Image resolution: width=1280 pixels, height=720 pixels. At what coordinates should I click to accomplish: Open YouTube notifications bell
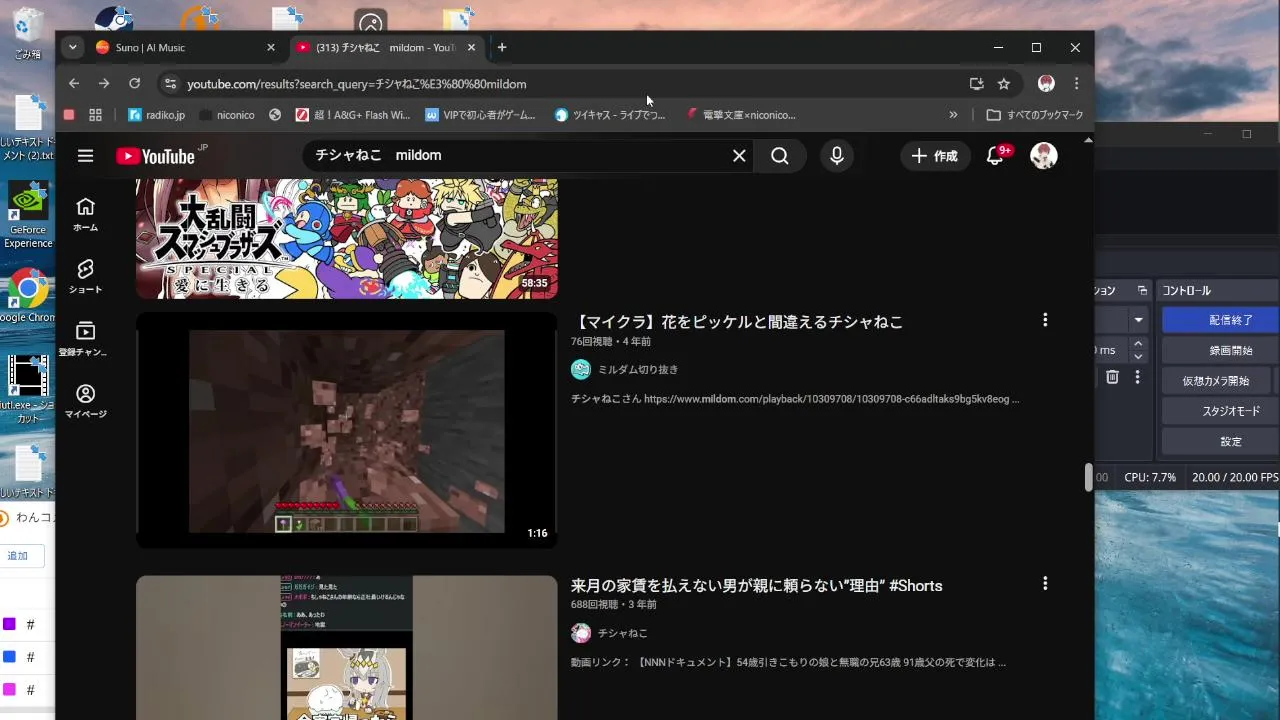[x=995, y=156]
